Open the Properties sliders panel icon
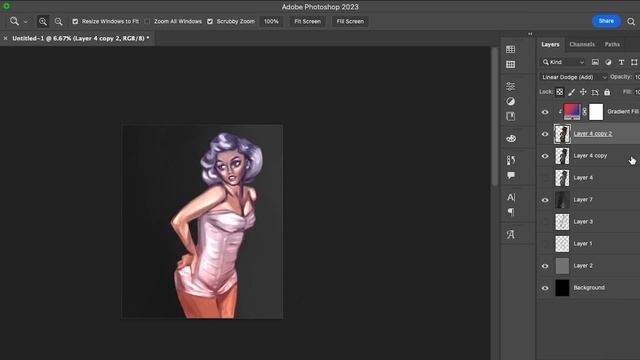Screen dimensions: 640x360 click(x=510, y=87)
